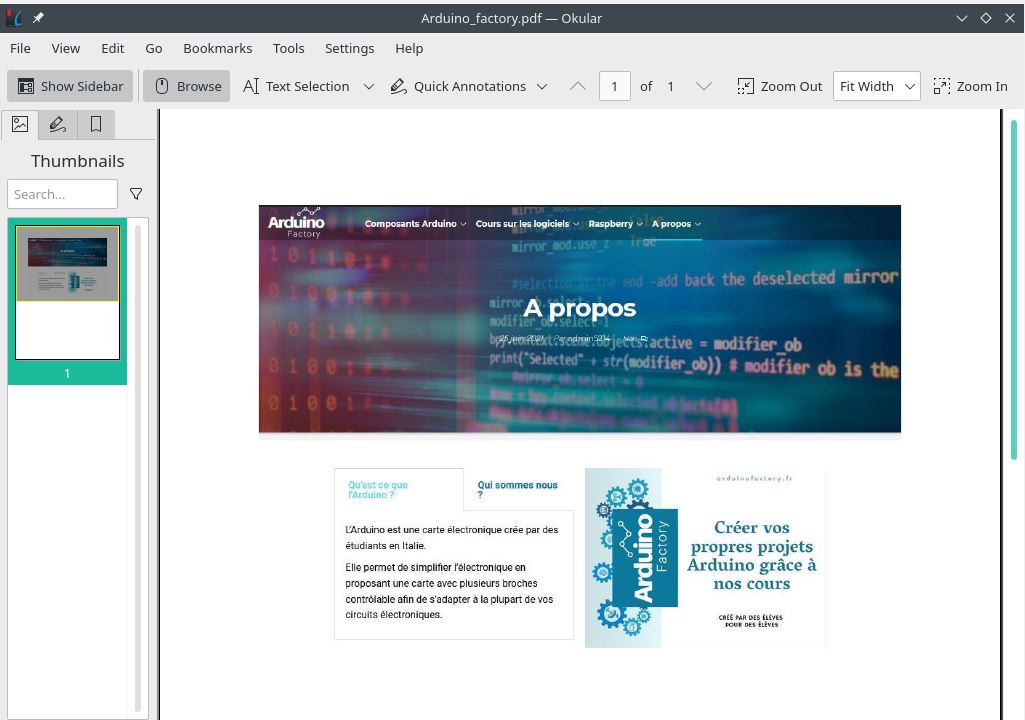Open the Bookmarks menu
The image size is (1025, 720).
pyautogui.click(x=217, y=48)
